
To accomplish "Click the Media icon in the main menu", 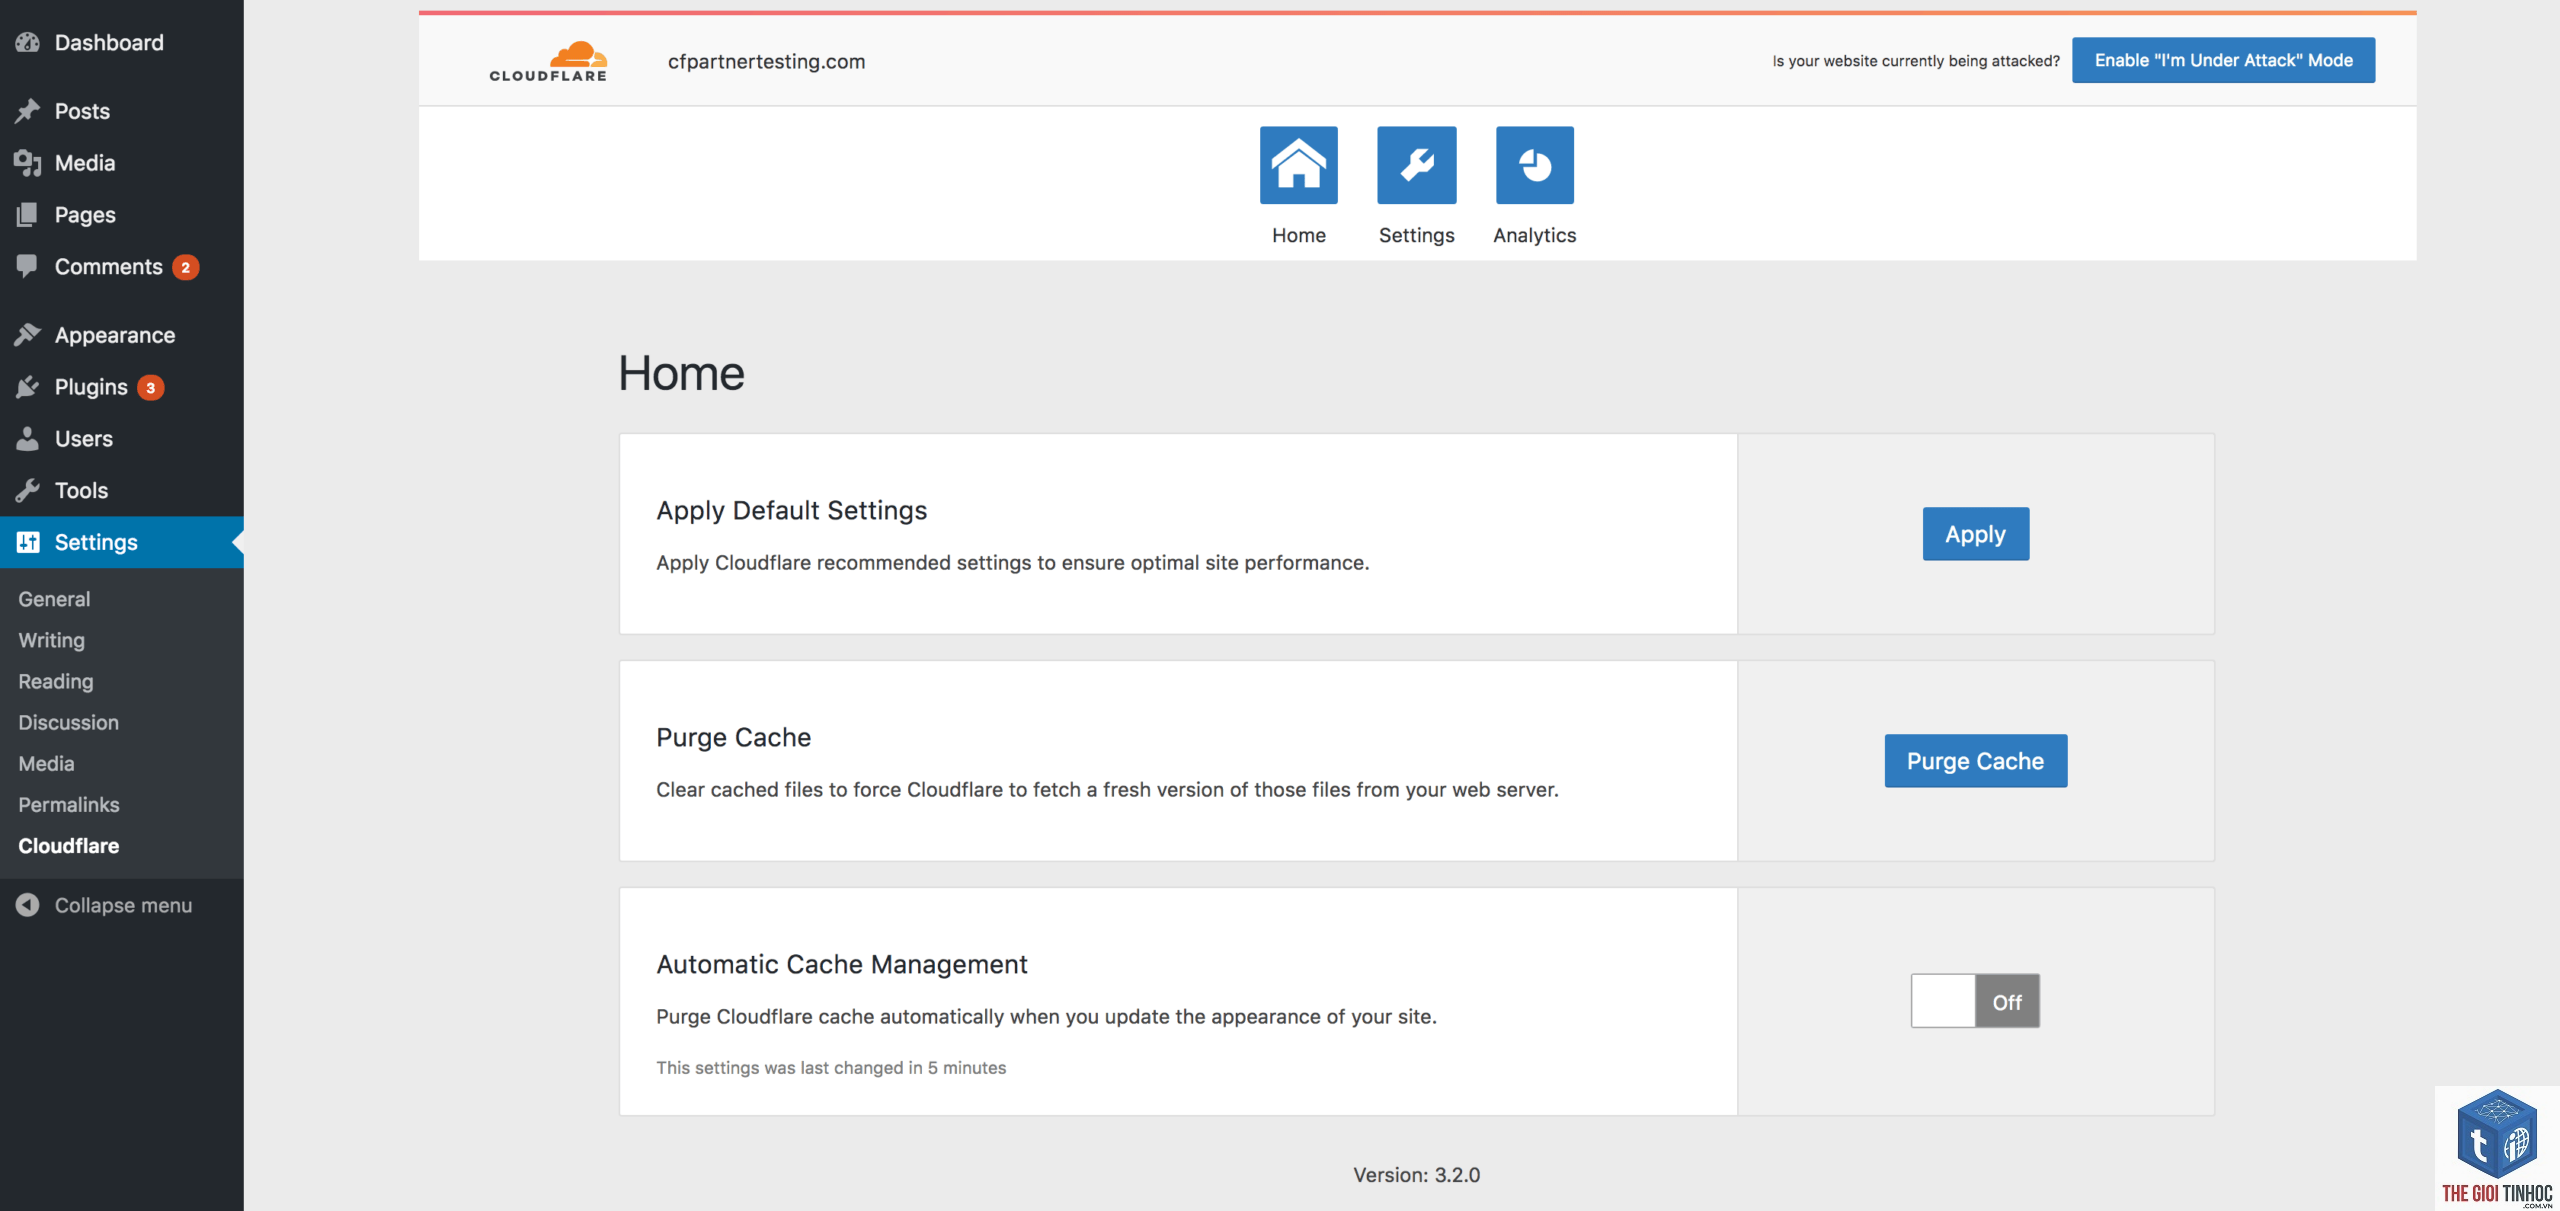I will (x=27, y=162).
